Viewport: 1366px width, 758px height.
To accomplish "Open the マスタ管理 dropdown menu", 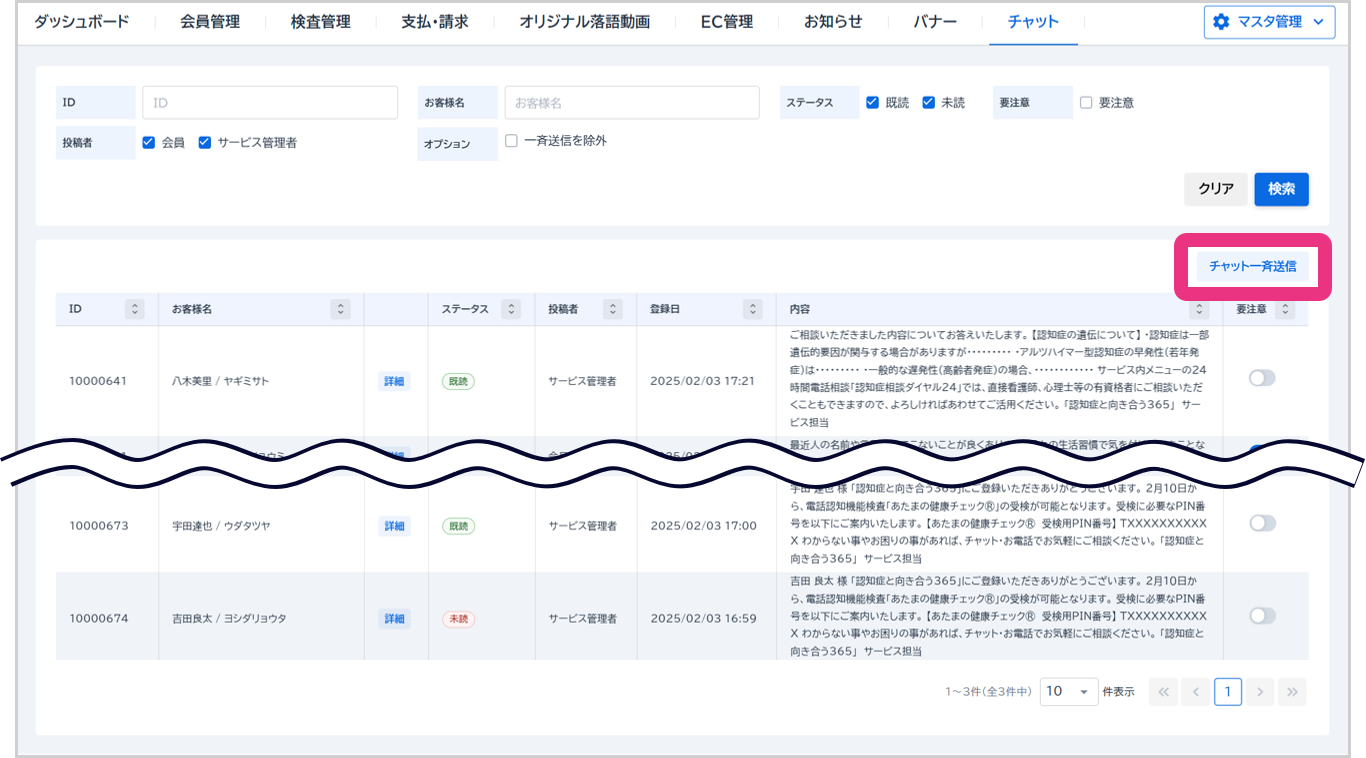I will click(1269, 21).
